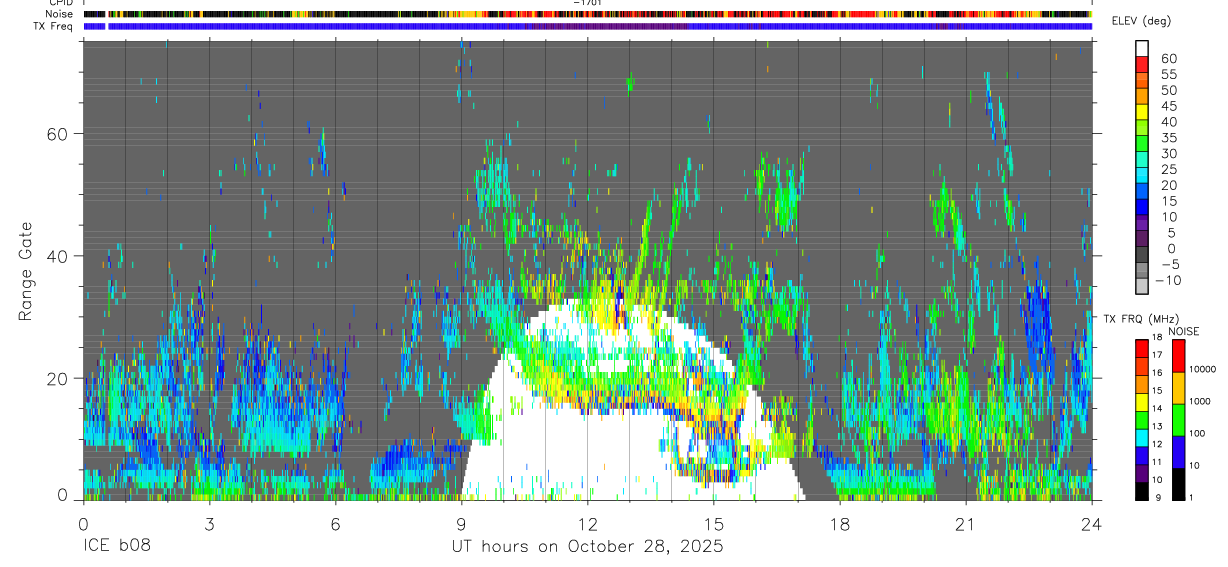Screen dimensions: 1228x567
Task: Click the 'Range Gate' y-axis title
Action: coord(26,272)
